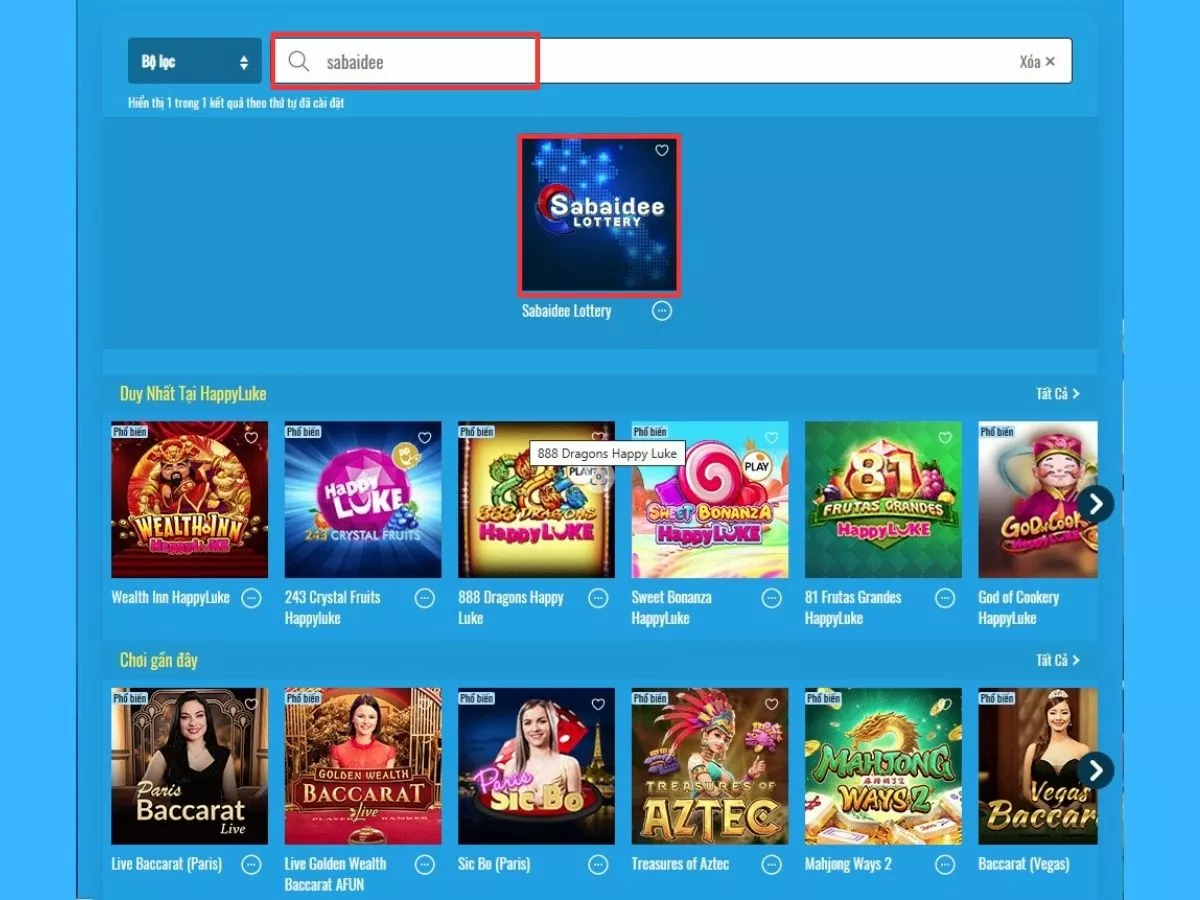The height and width of the screenshot is (900, 1200).
Task: Click the Sabaidee Lottery title text
Action: [x=566, y=311]
